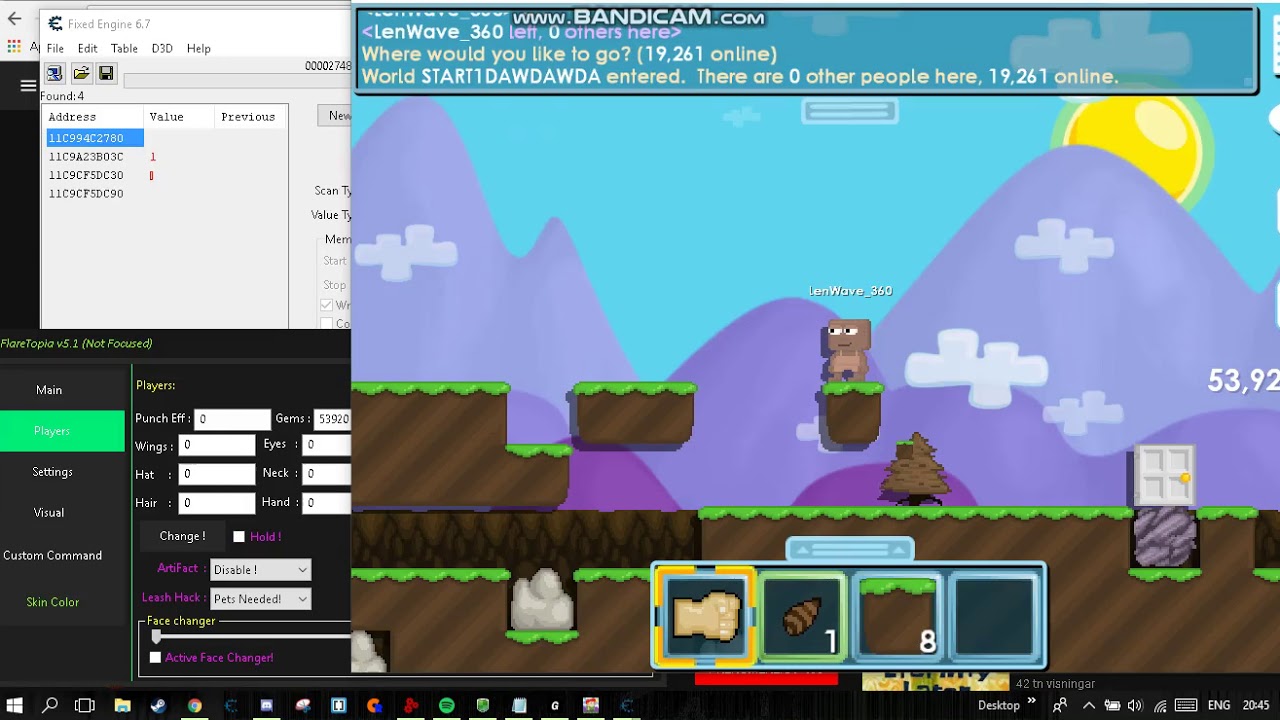Expand the inventory with the arrow handle
This screenshot has width=1280, height=720.
pos(849,550)
